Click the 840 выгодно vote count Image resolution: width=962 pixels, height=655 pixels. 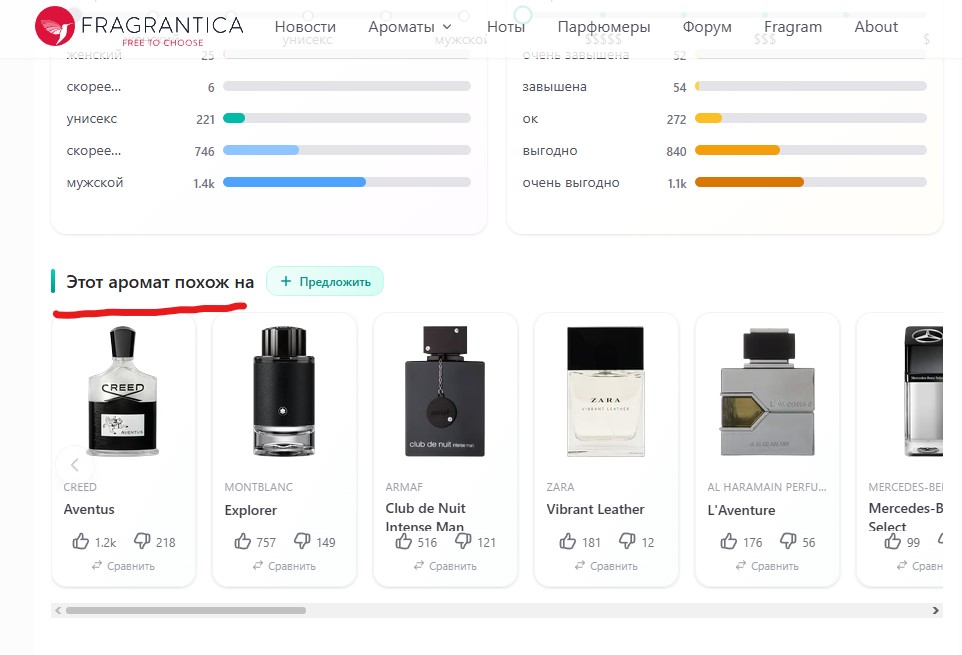[676, 151]
